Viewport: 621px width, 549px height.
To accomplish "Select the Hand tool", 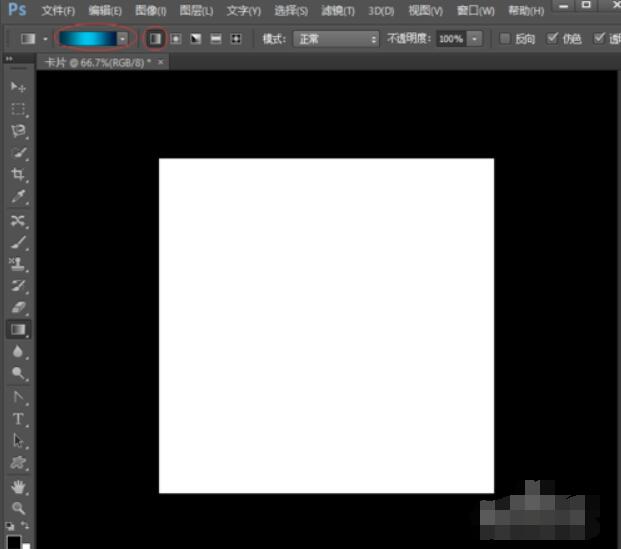I will click(x=18, y=486).
